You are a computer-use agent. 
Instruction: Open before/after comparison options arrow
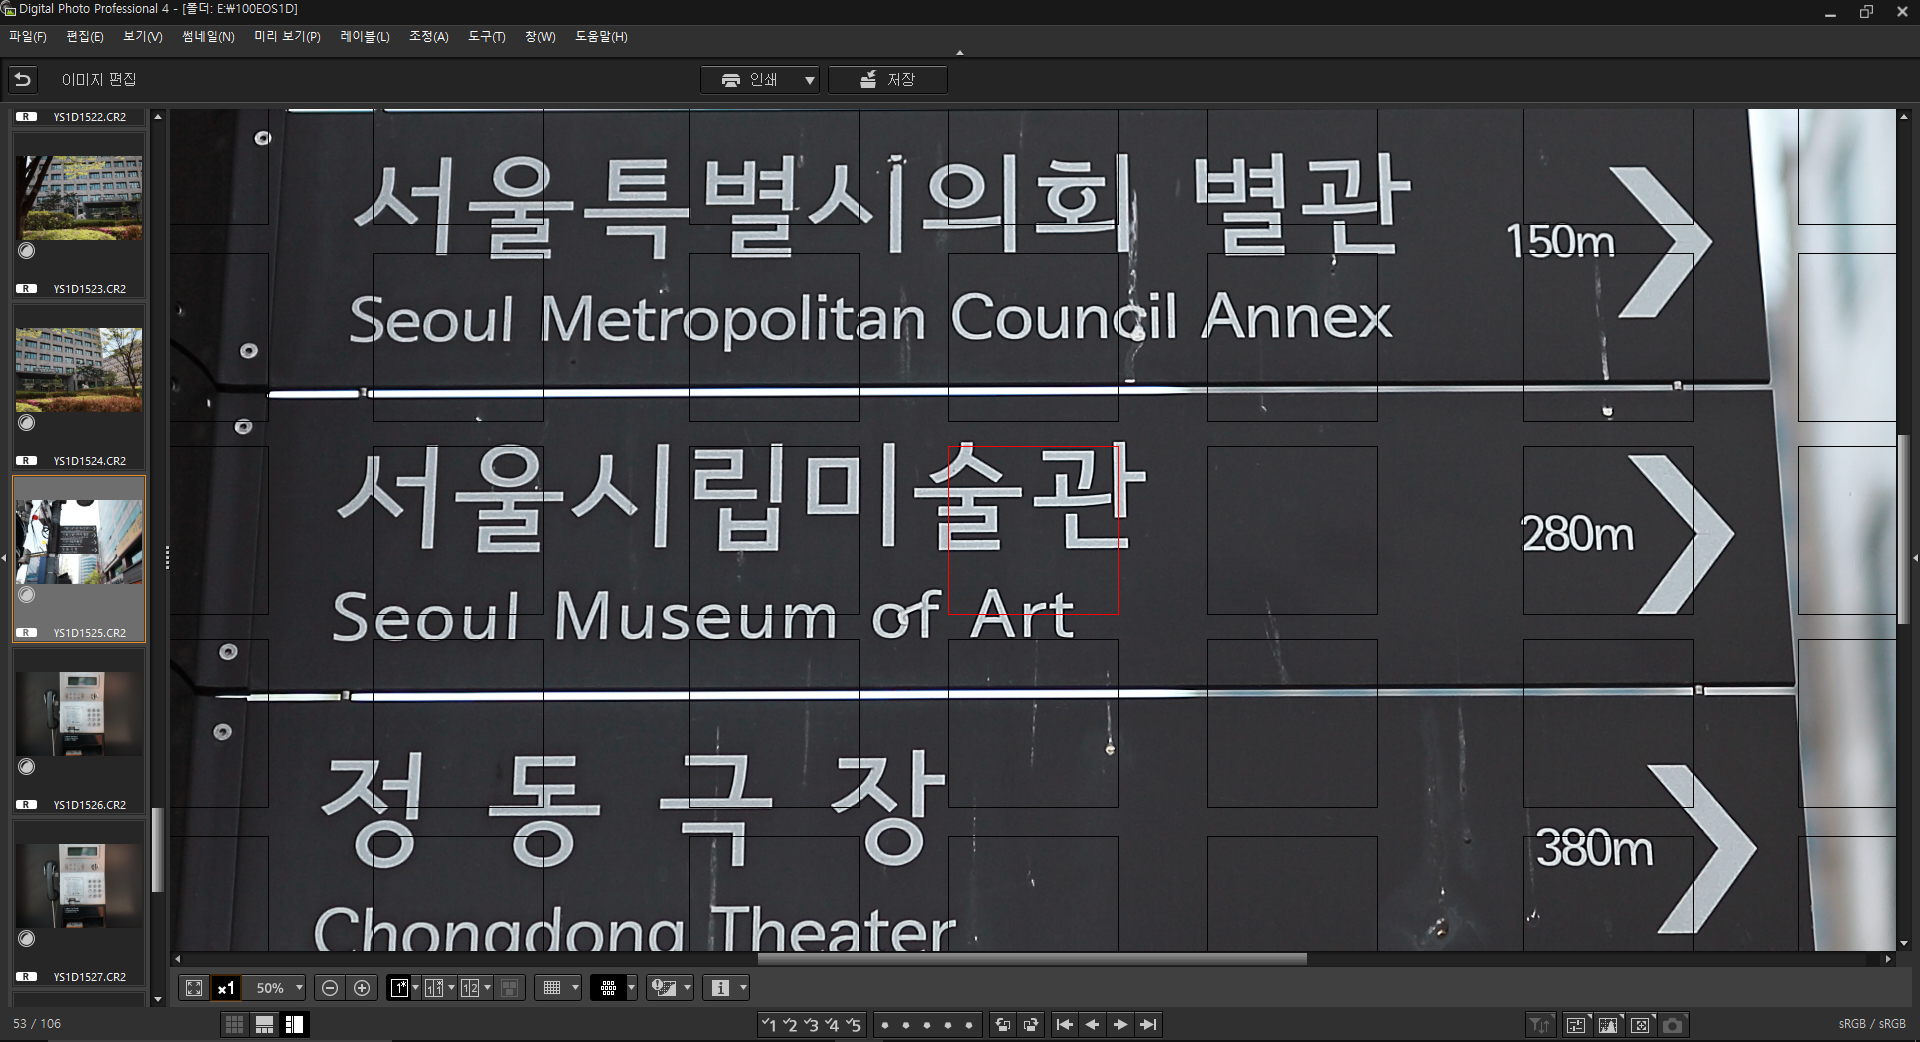[451, 988]
